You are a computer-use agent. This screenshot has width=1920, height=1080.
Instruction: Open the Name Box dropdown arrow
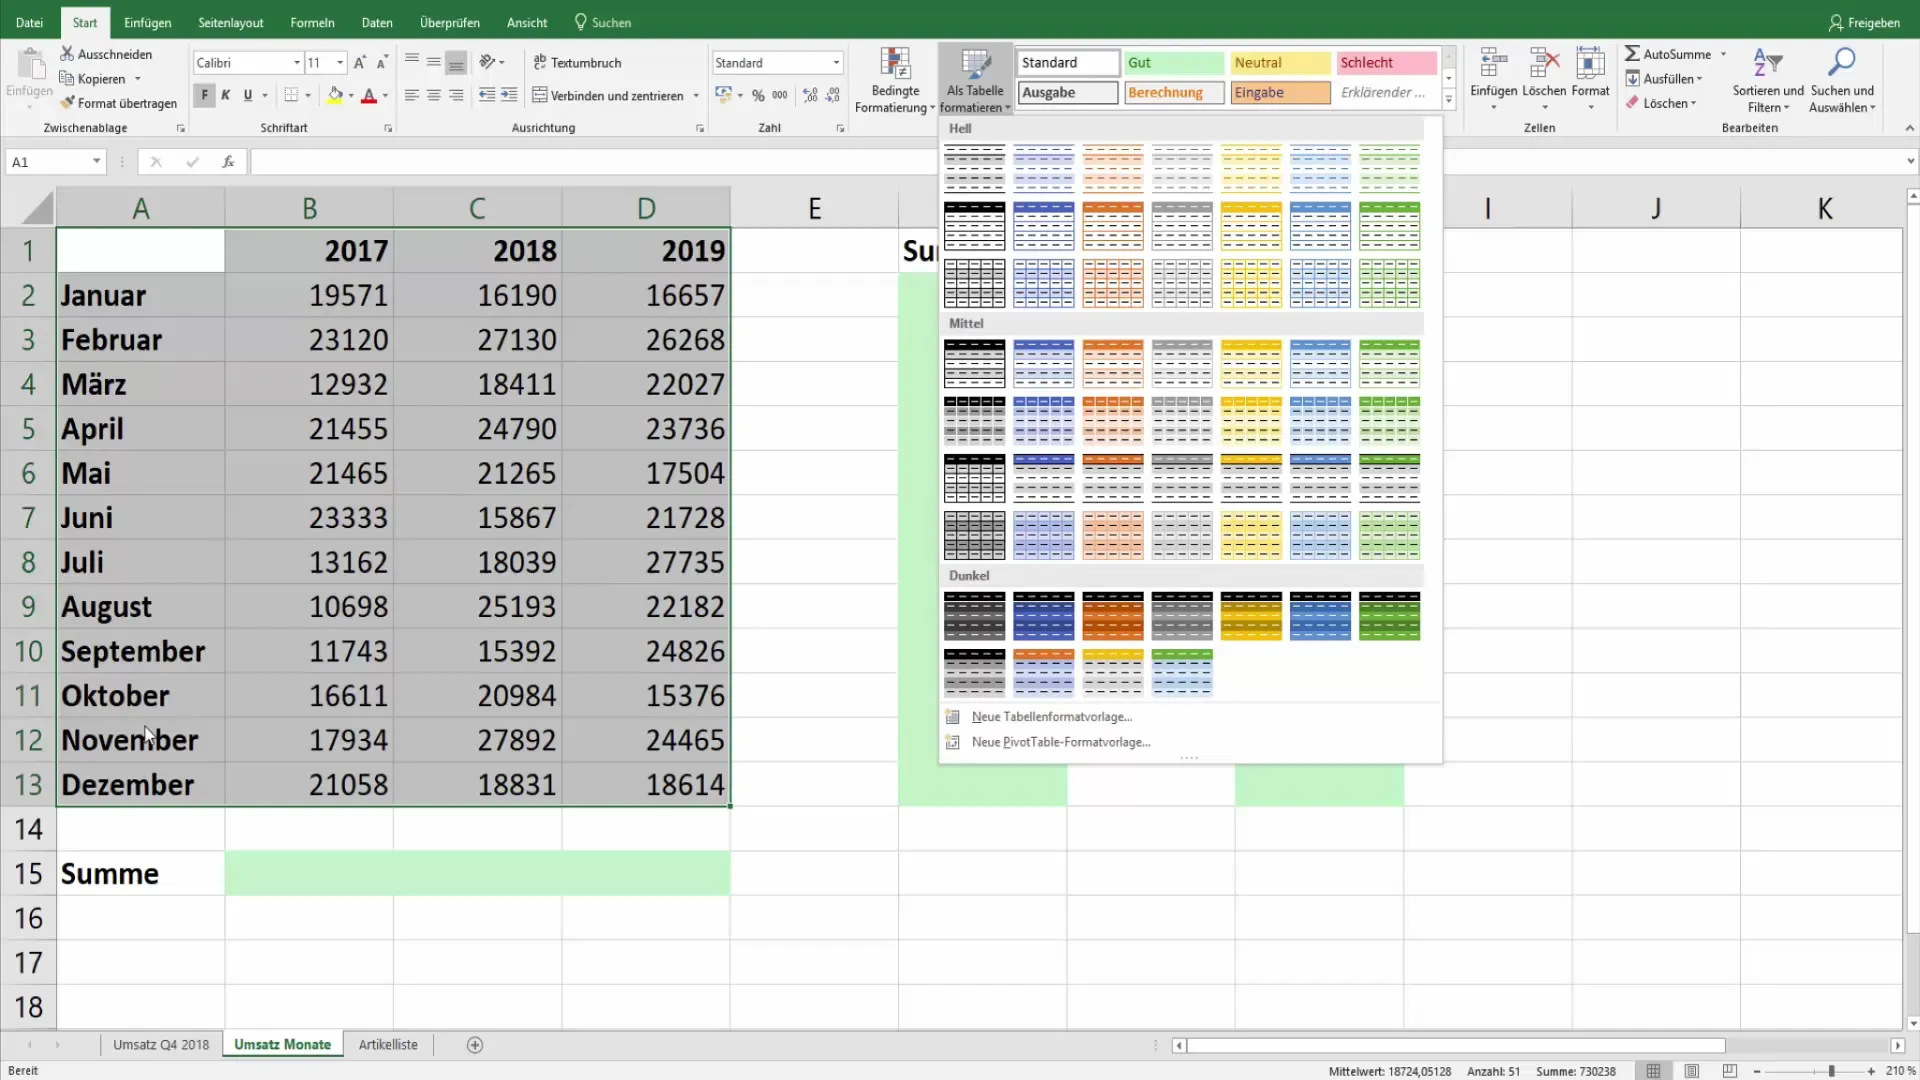96,162
